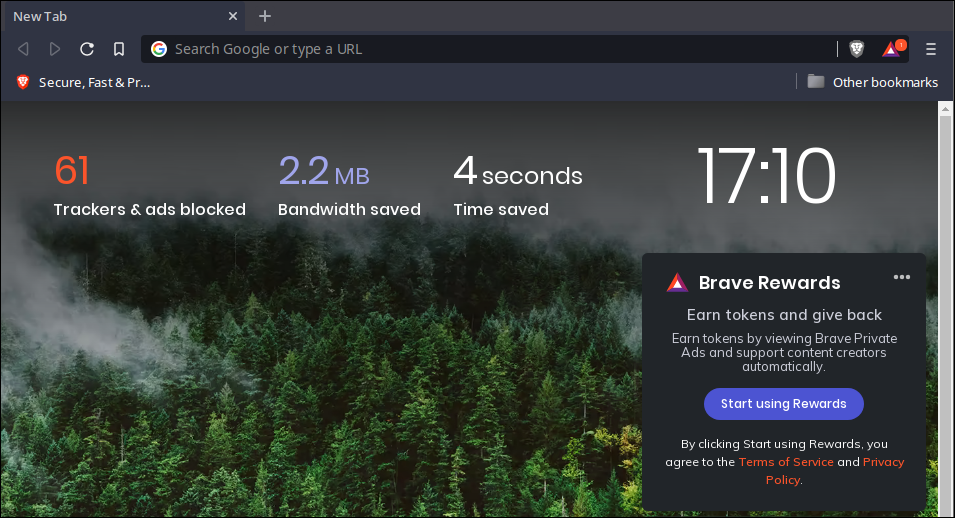Image resolution: width=955 pixels, height=518 pixels.
Task: Open Brave Rewards widget three-dot menu
Action: (x=902, y=277)
